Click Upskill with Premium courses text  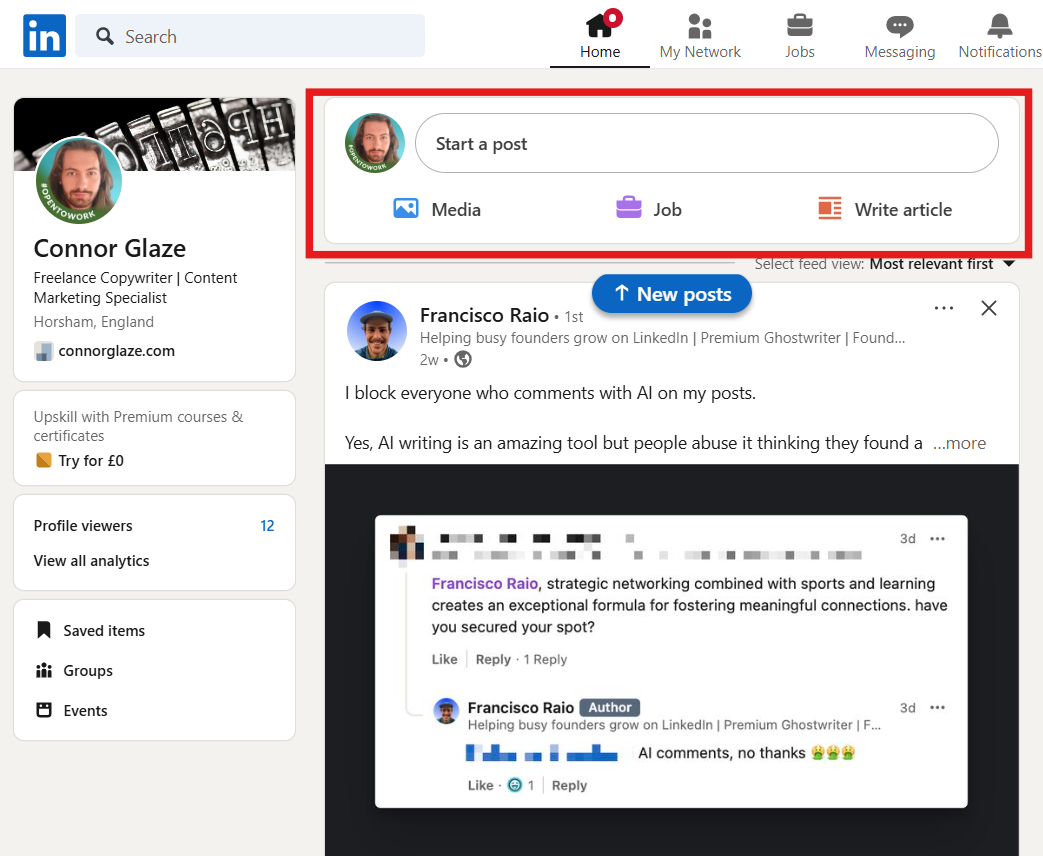coord(138,426)
